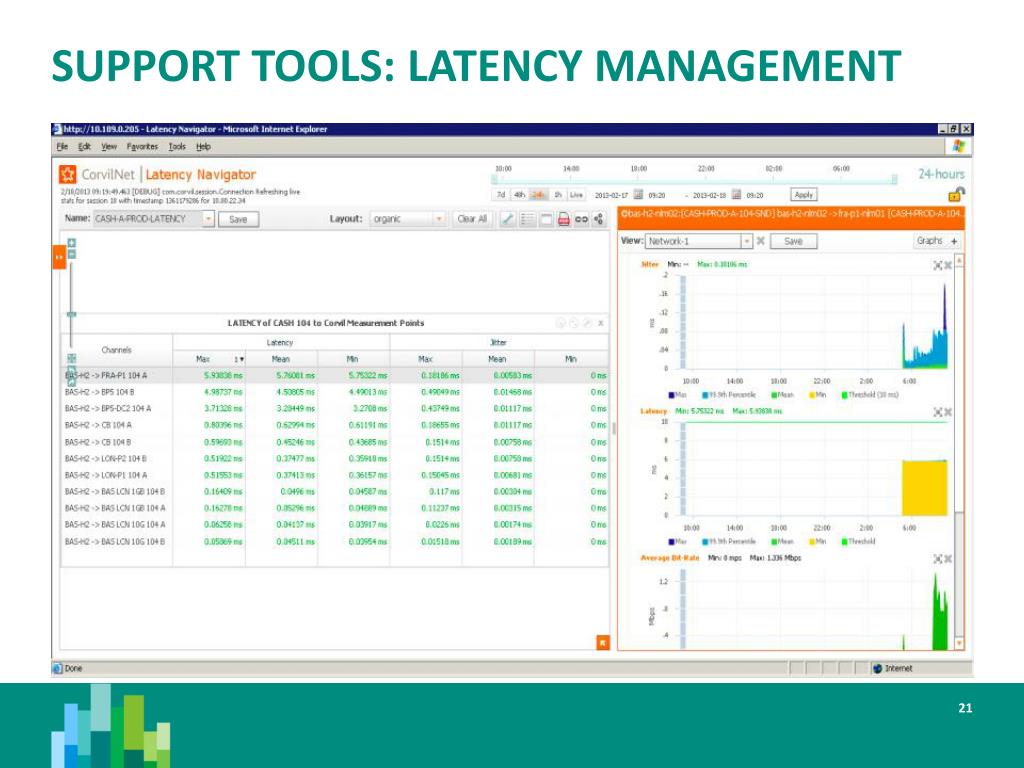Click the timeline slider right handle
Viewport: 1024px width, 768px height.
click(x=895, y=179)
